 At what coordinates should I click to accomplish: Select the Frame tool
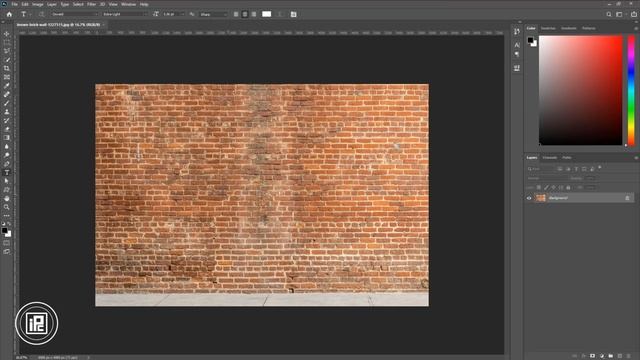[x=7, y=77]
